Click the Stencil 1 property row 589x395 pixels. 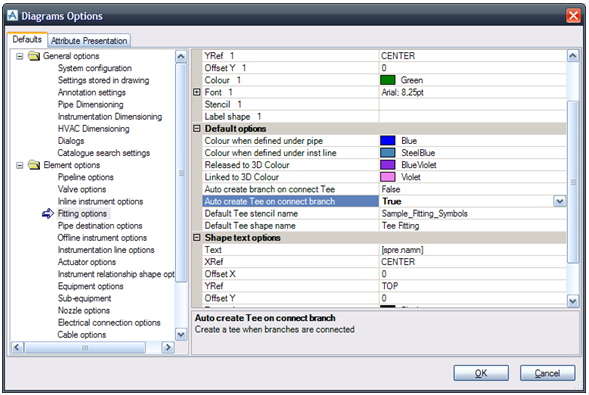coord(384,104)
